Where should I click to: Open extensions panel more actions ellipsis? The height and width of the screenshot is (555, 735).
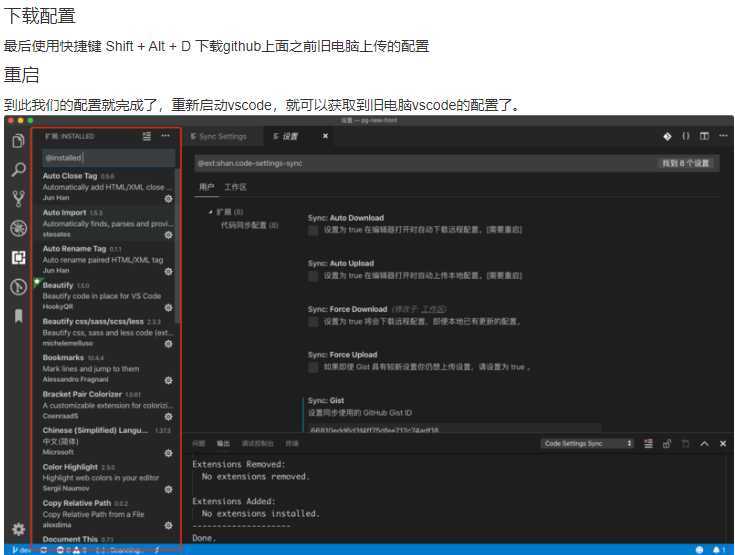pyautogui.click(x=165, y=135)
